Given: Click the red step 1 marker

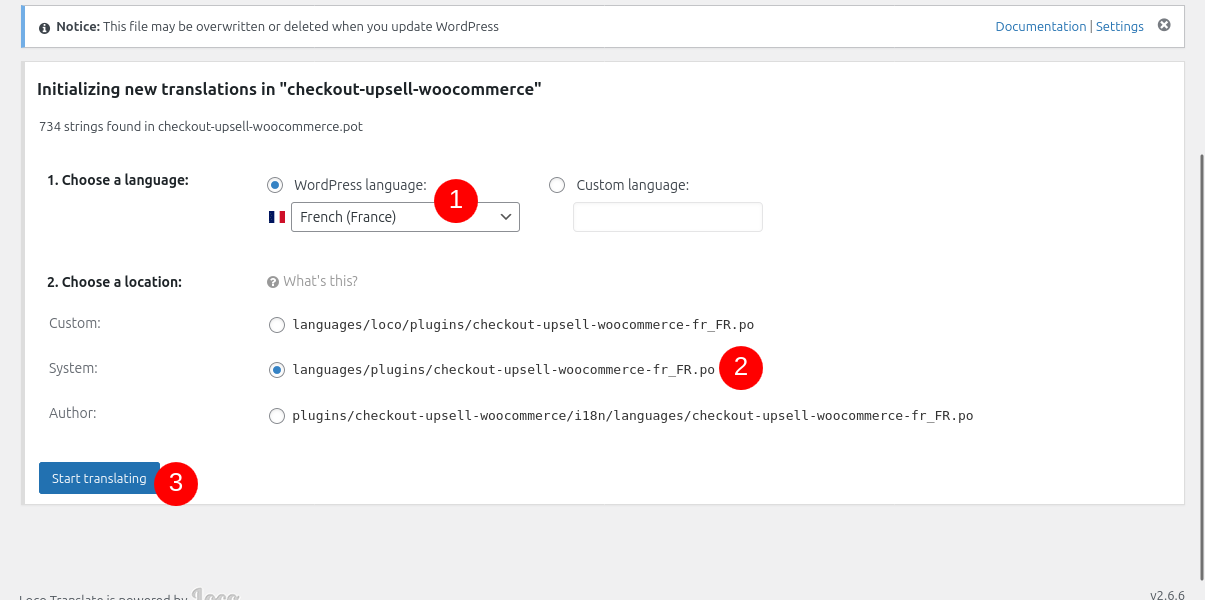Looking at the screenshot, I should (456, 200).
